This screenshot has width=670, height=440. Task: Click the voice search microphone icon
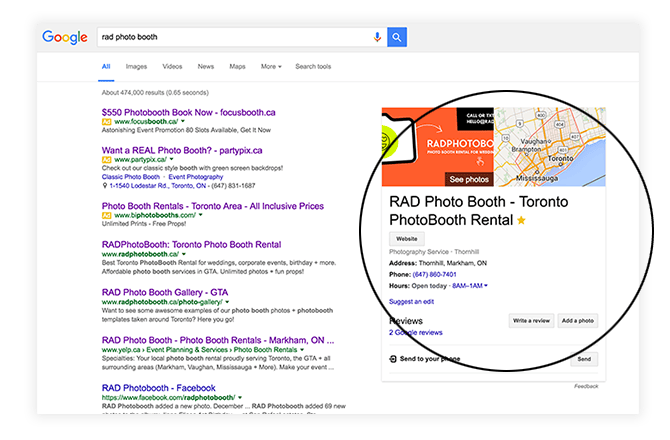pos(377,37)
